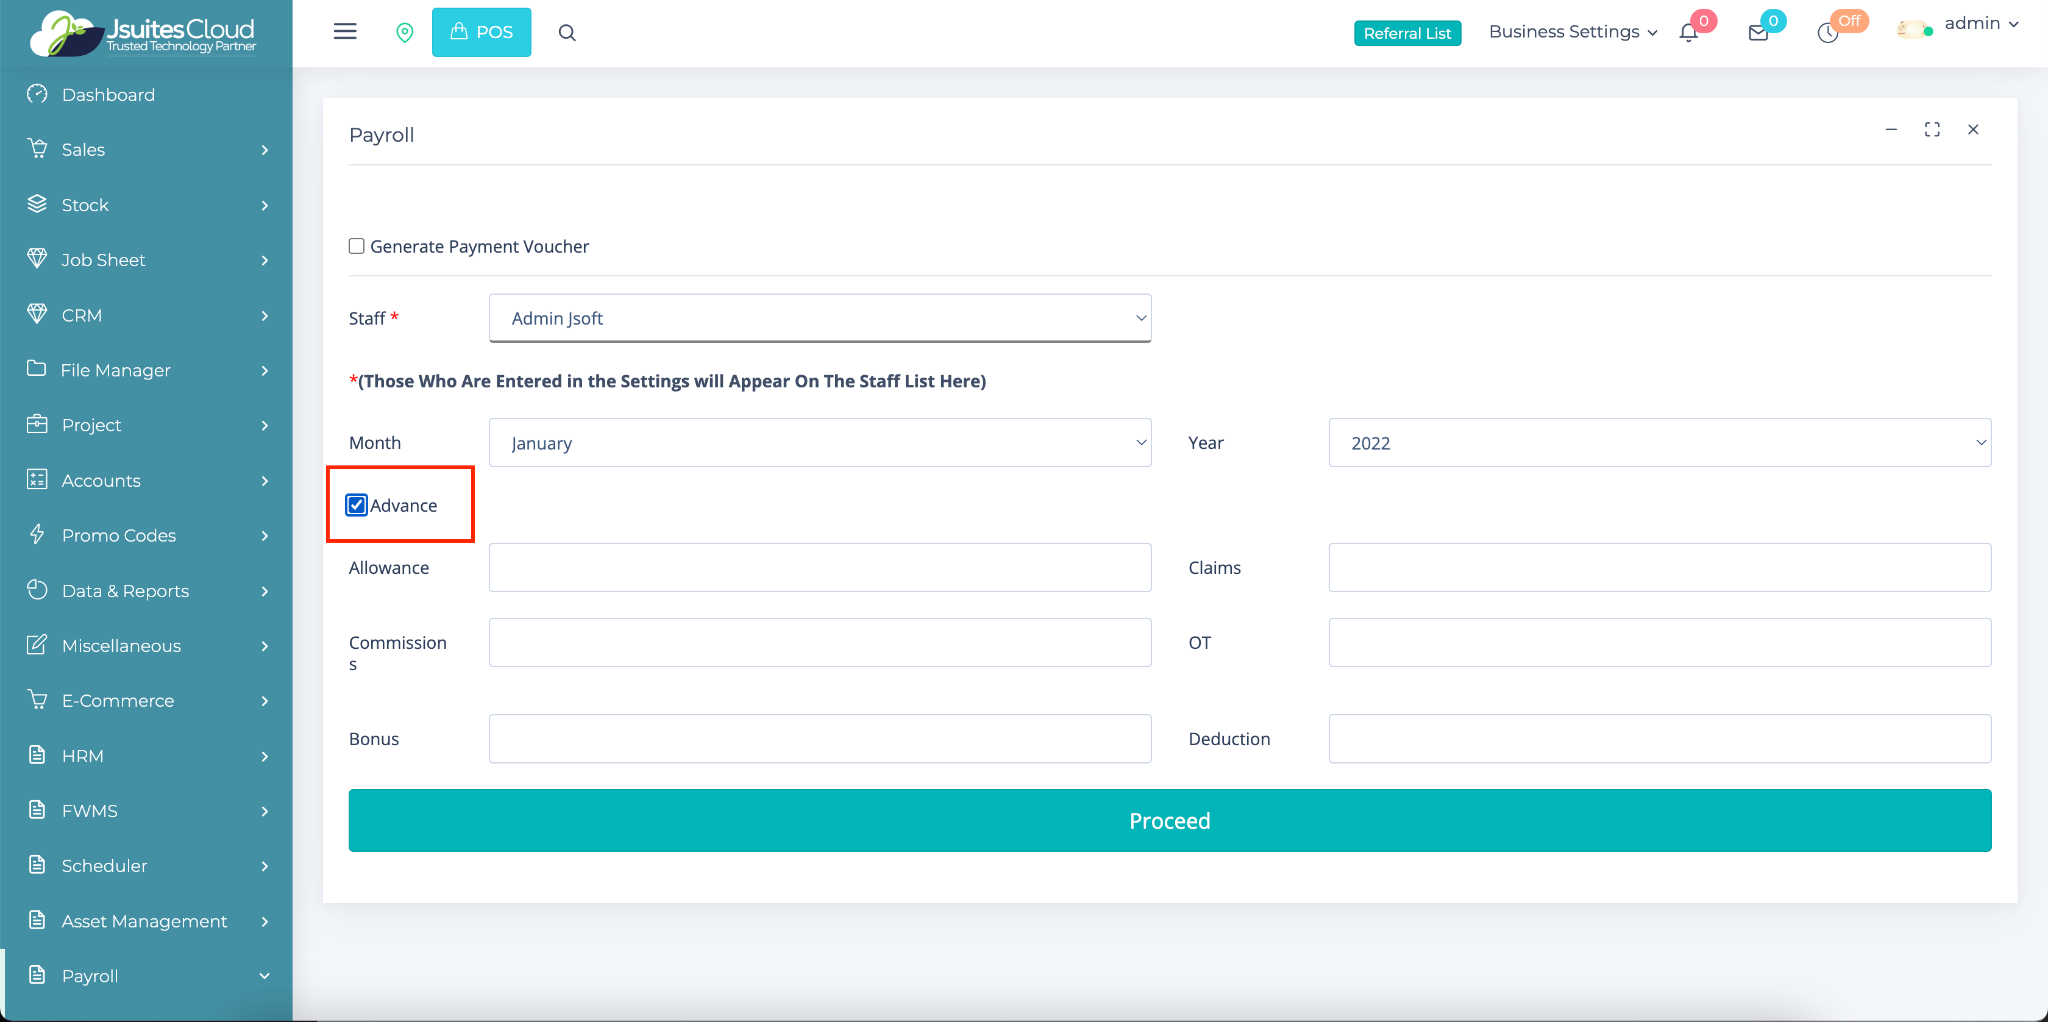Click the Referral List button
Image resolution: width=2048 pixels, height=1022 pixels.
click(x=1407, y=33)
